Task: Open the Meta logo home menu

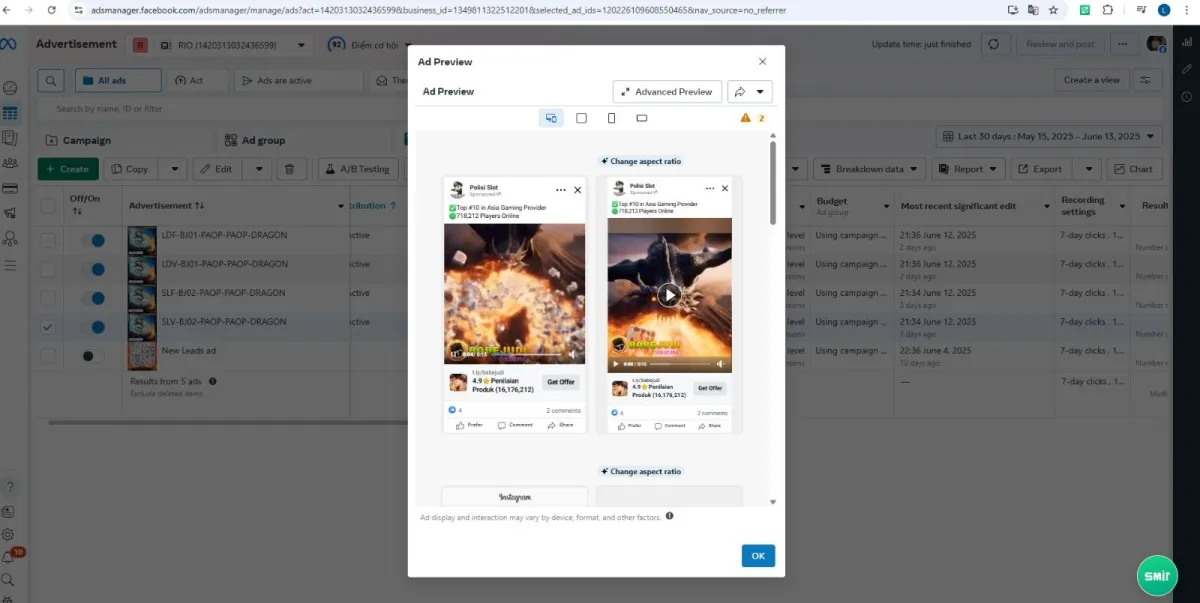Action: pos(9,44)
